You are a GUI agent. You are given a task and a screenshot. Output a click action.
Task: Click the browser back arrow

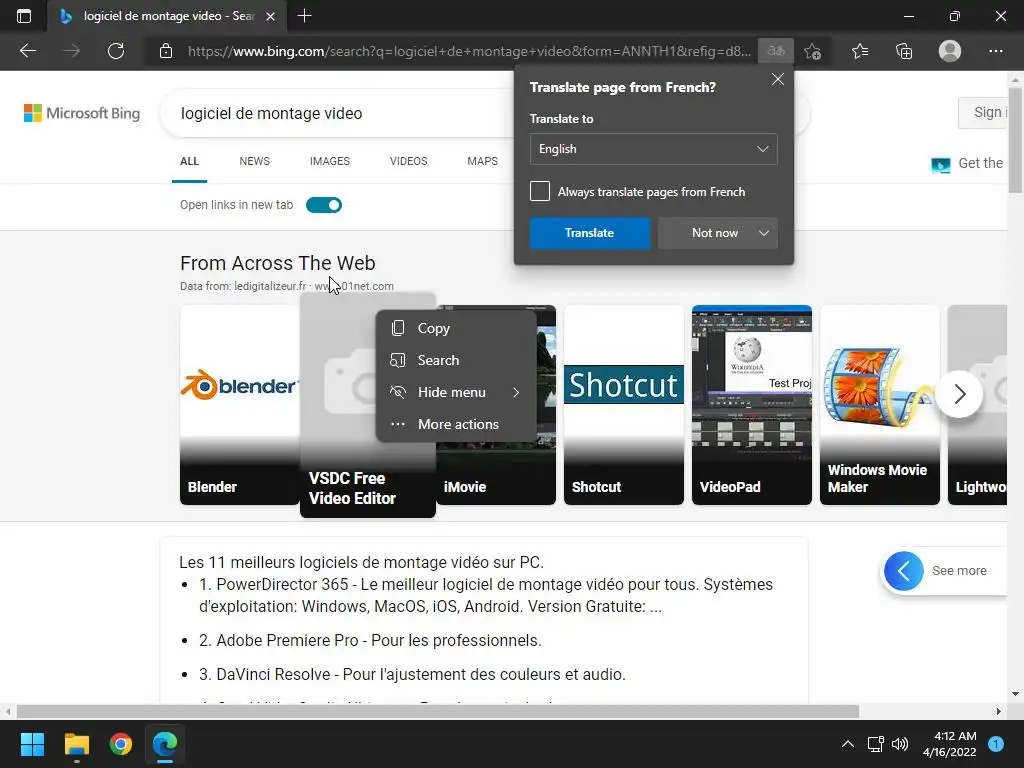coord(27,51)
